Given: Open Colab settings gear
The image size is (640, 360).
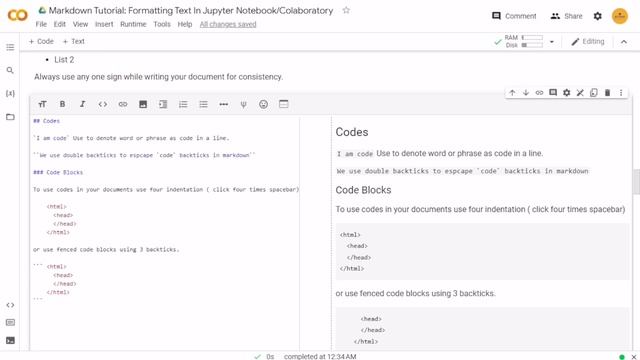Looking at the screenshot, I should (598, 16).
